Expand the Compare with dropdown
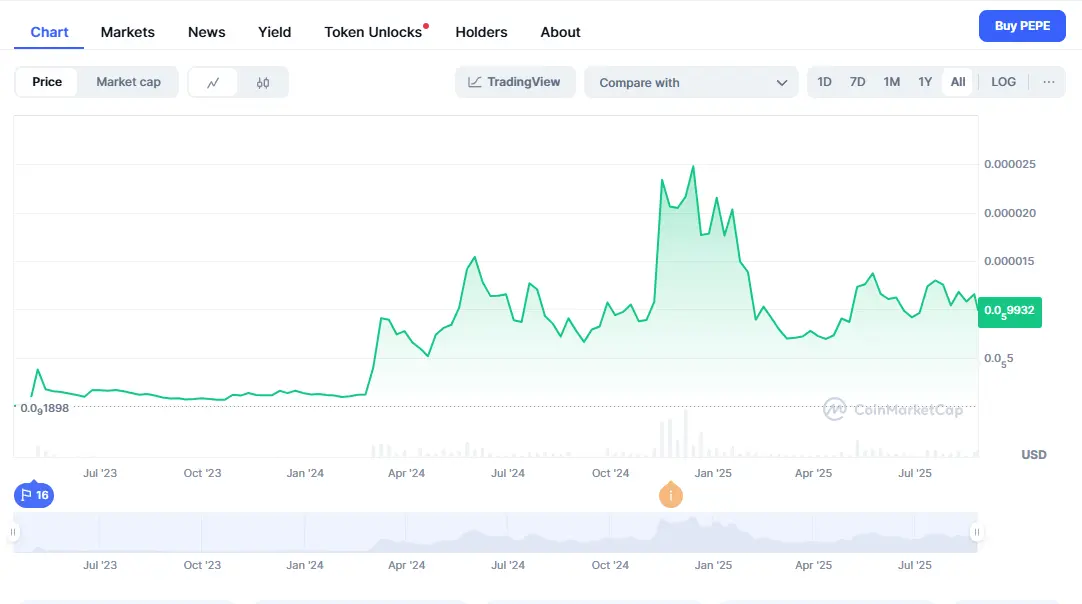 pos(691,83)
